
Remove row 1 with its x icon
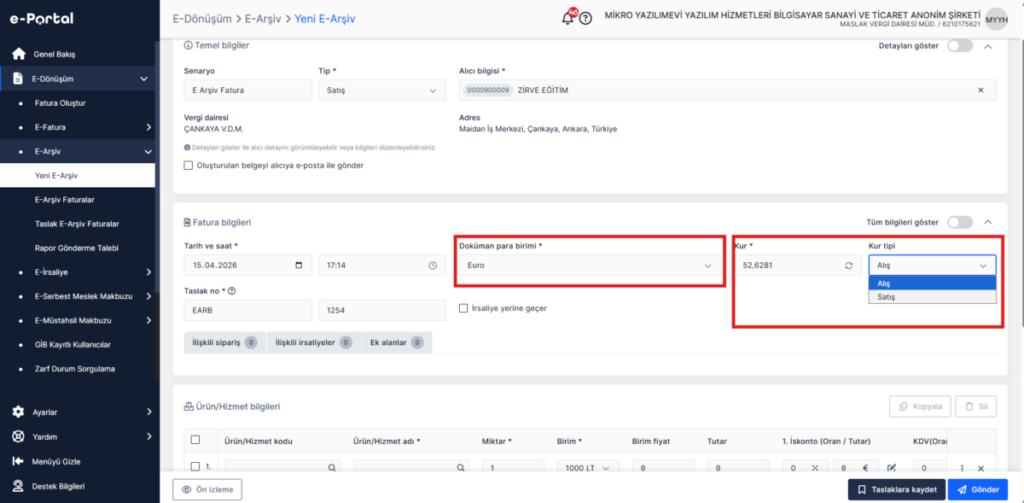(x=980, y=468)
